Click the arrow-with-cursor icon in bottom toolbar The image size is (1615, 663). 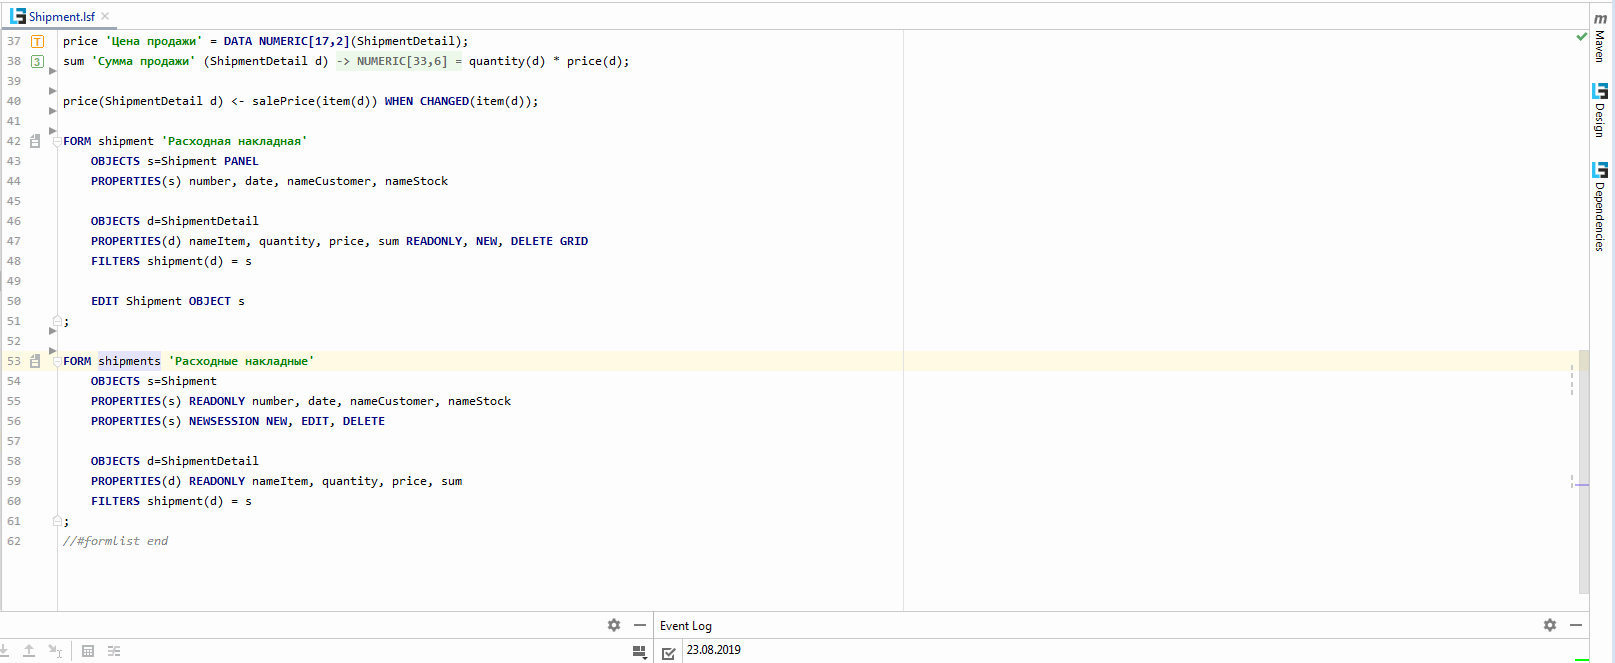(x=55, y=651)
